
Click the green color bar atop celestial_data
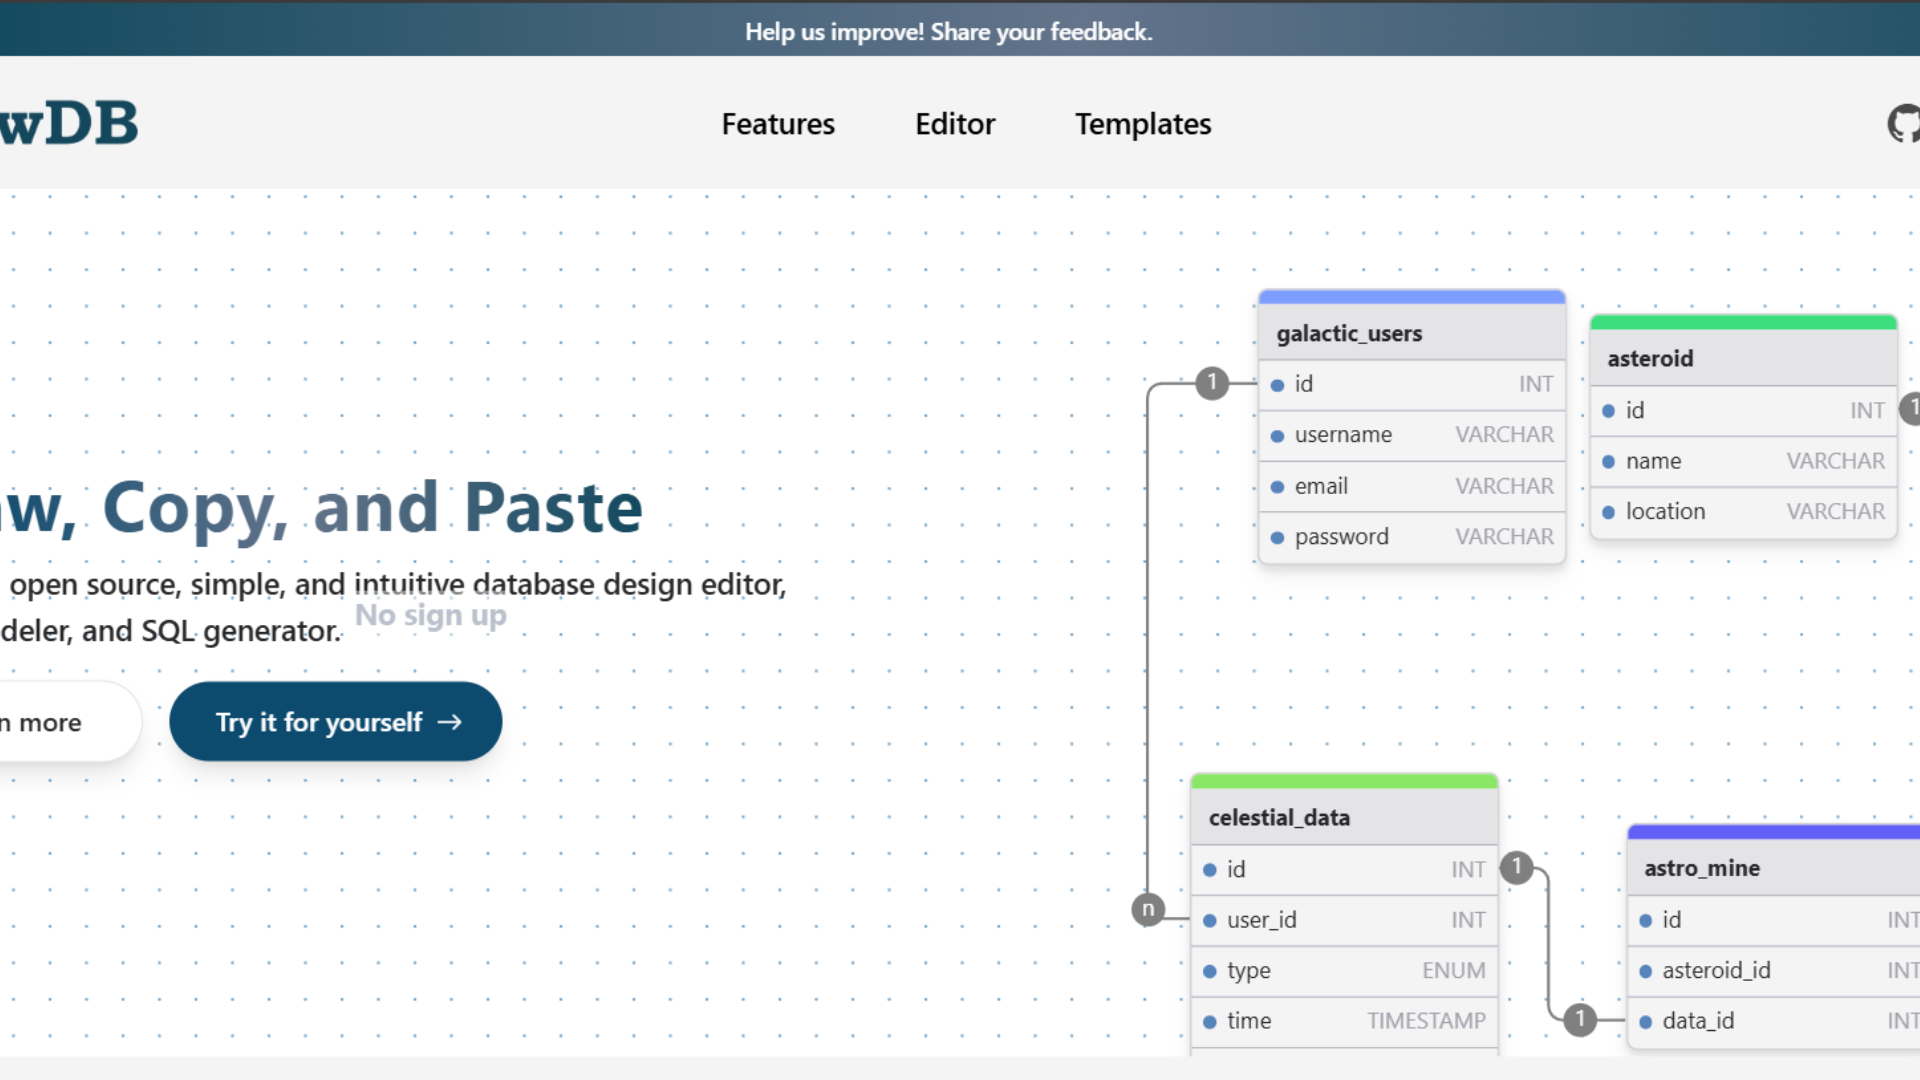tap(1344, 779)
